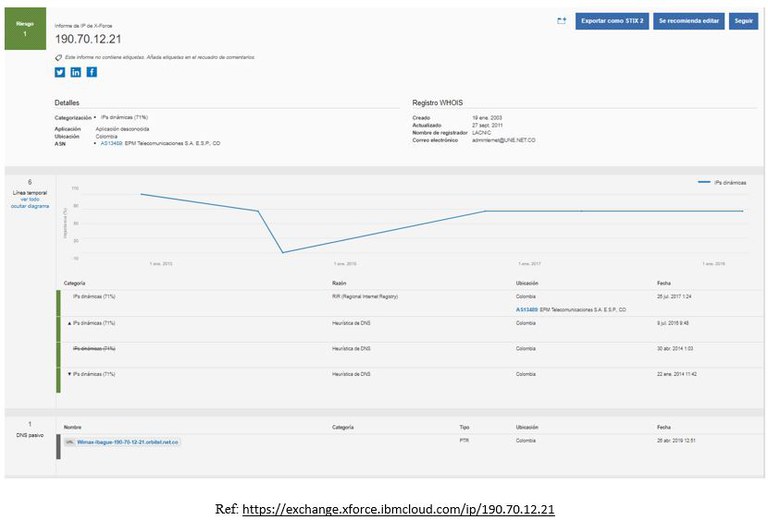Click 'ver todo' timeline link

[x=29, y=199]
